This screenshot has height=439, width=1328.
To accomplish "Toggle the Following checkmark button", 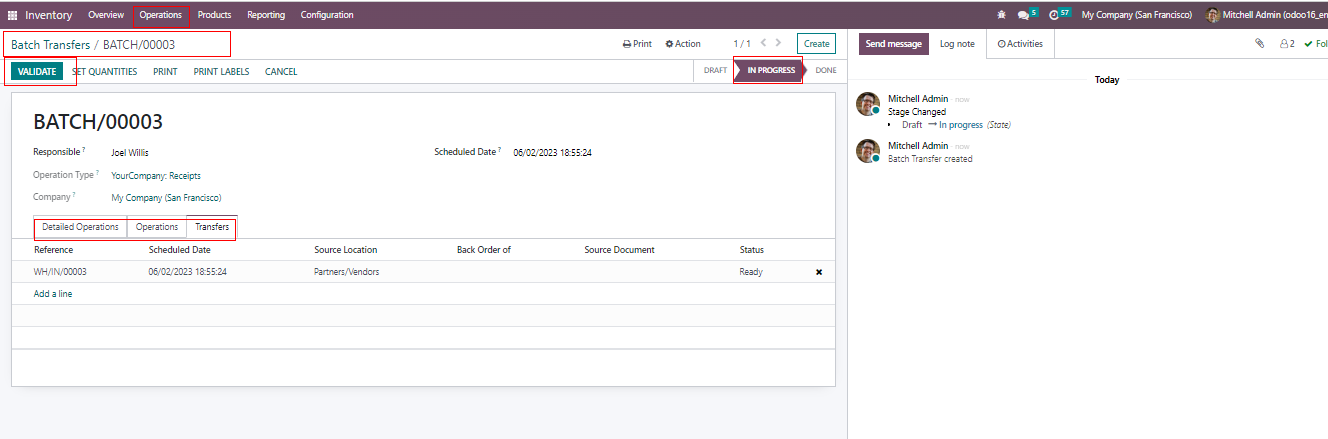I will [1315, 44].
